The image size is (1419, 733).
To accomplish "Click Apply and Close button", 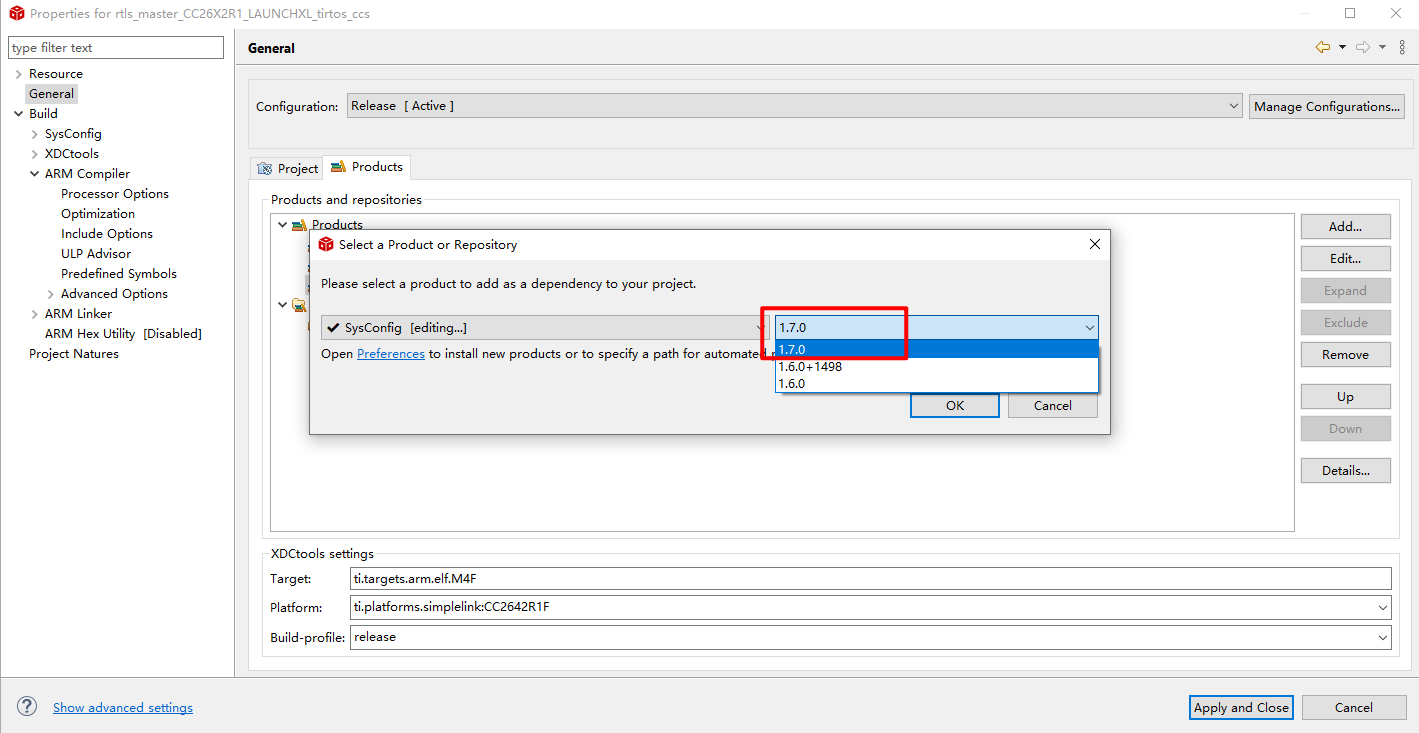I will [x=1241, y=707].
